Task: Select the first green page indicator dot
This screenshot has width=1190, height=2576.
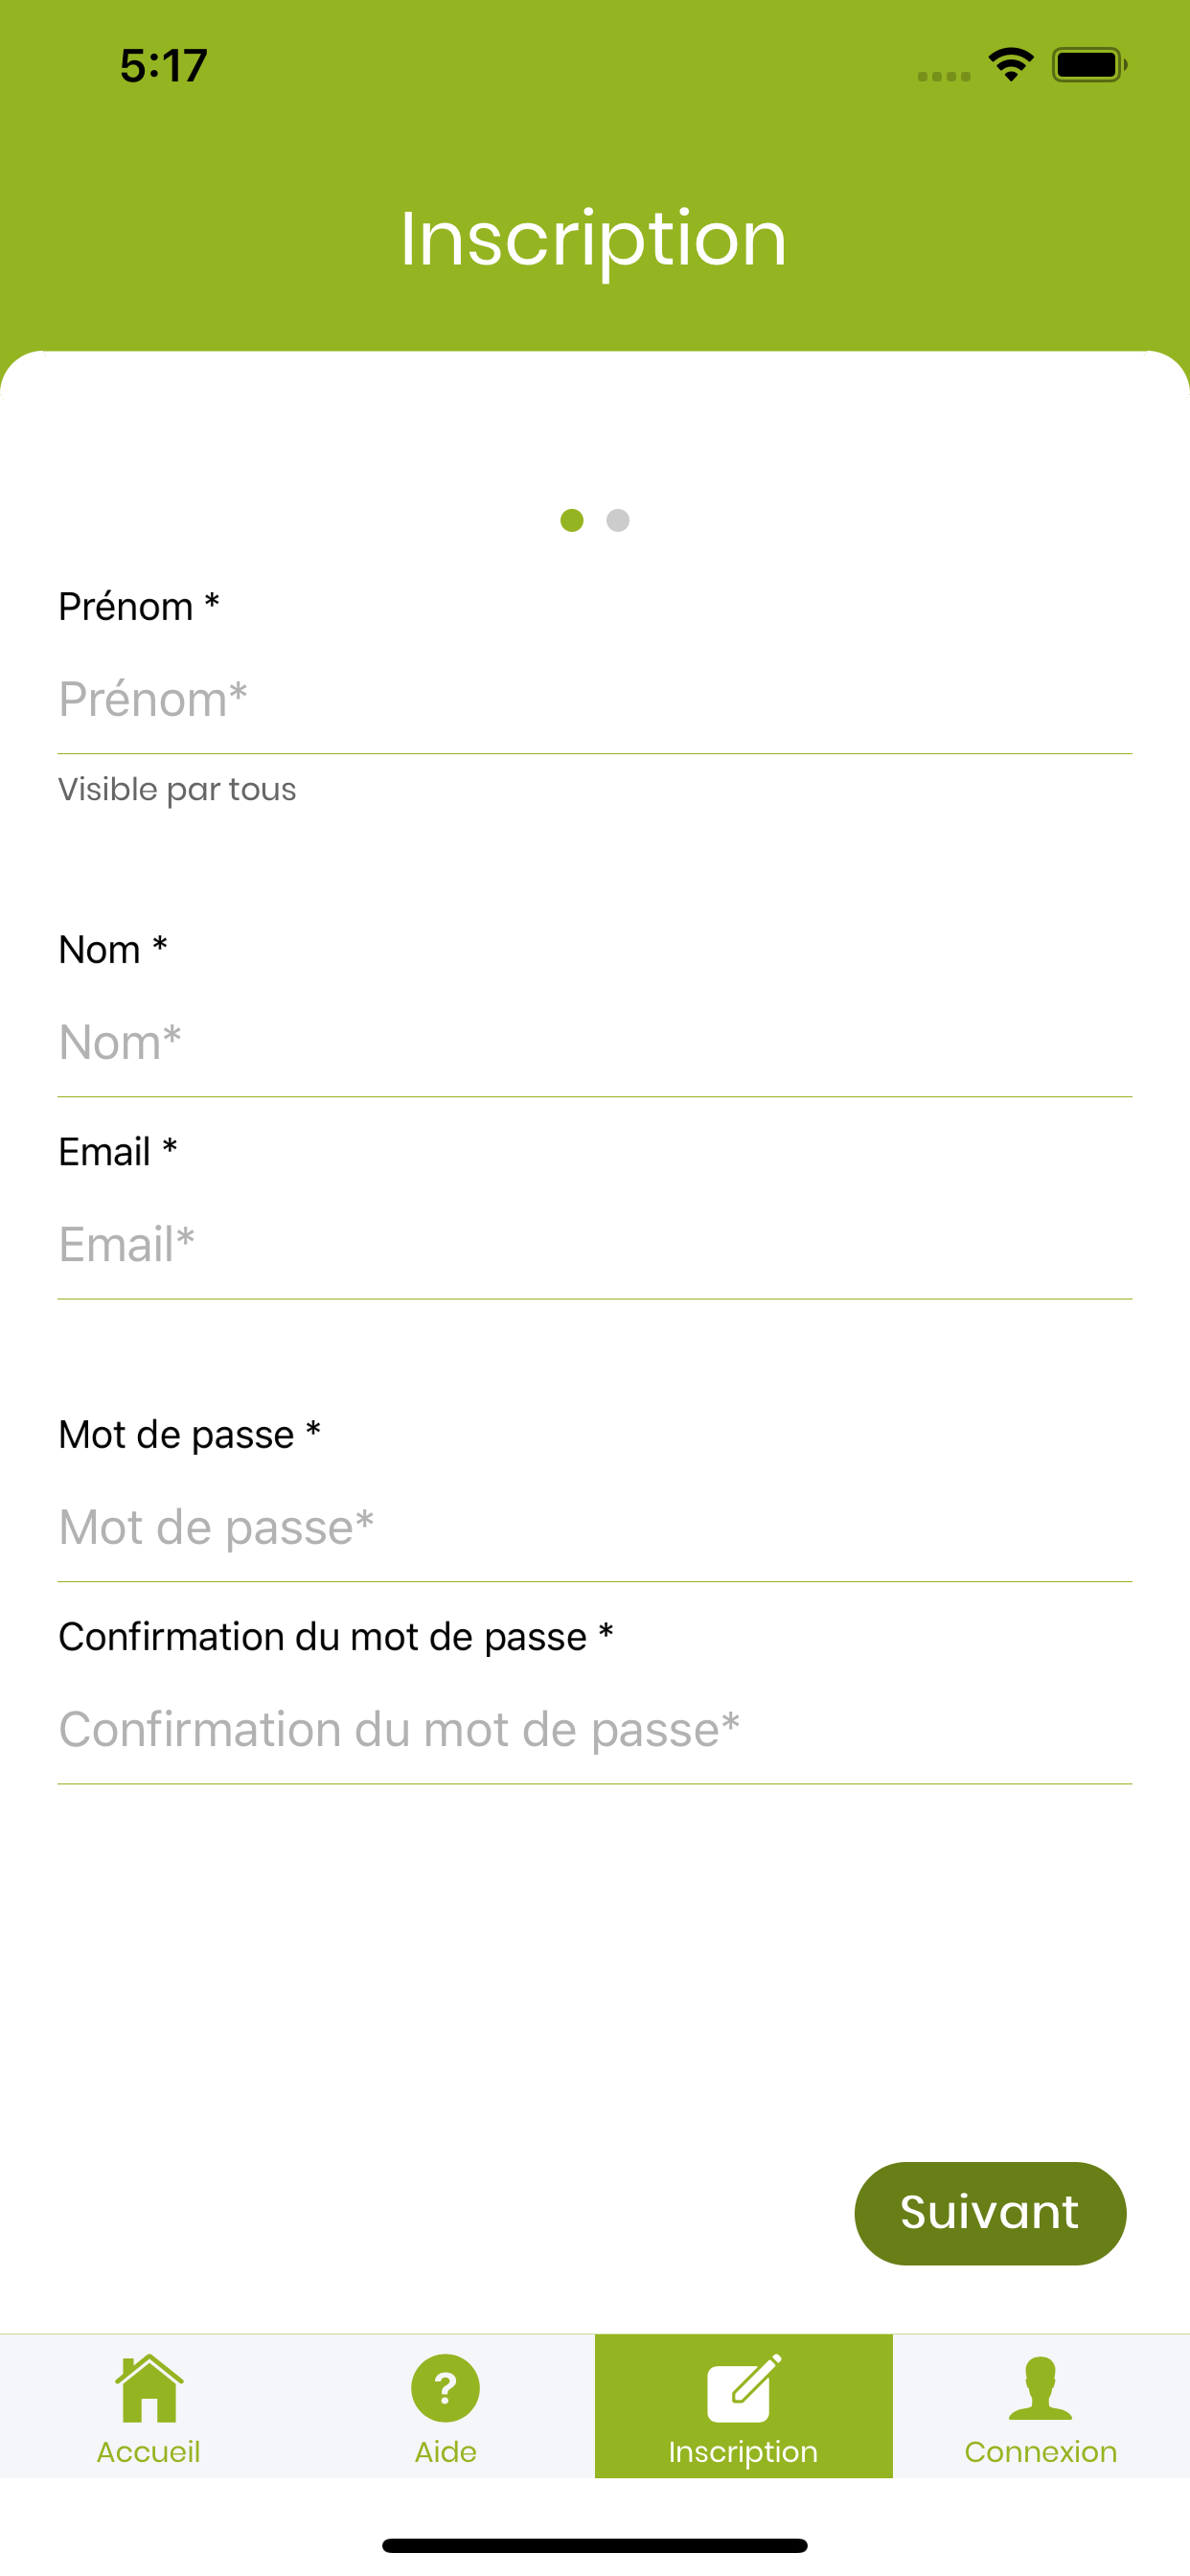Action: 572,520
